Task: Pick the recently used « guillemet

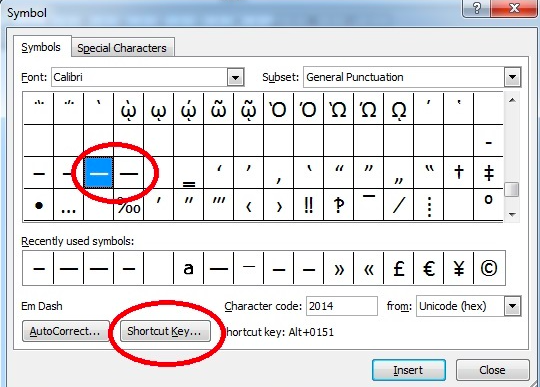Action: [368, 268]
